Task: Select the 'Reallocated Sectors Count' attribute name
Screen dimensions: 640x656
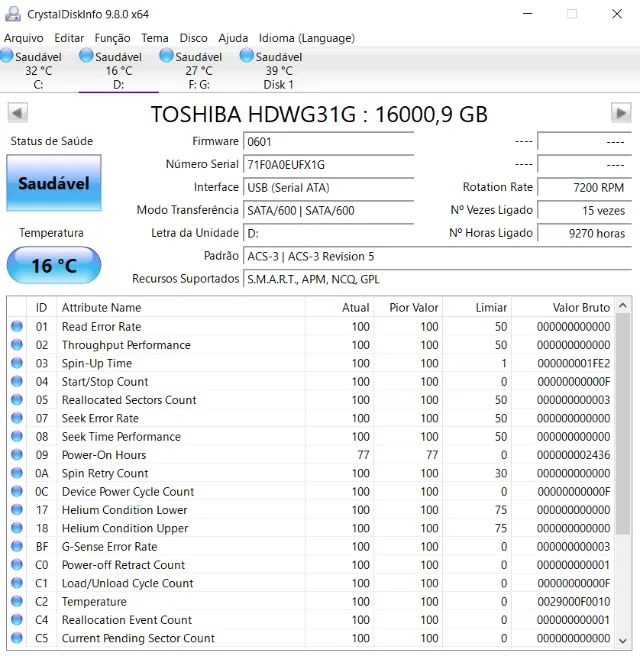Action: point(129,400)
